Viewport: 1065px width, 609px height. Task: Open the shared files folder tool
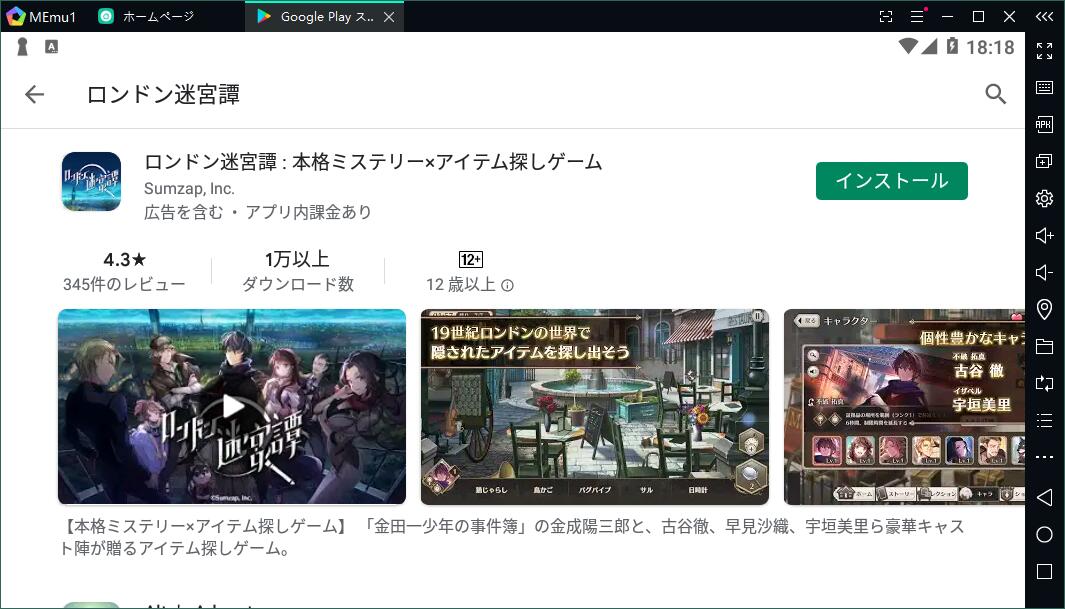pyautogui.click(x=1044, y=346)
